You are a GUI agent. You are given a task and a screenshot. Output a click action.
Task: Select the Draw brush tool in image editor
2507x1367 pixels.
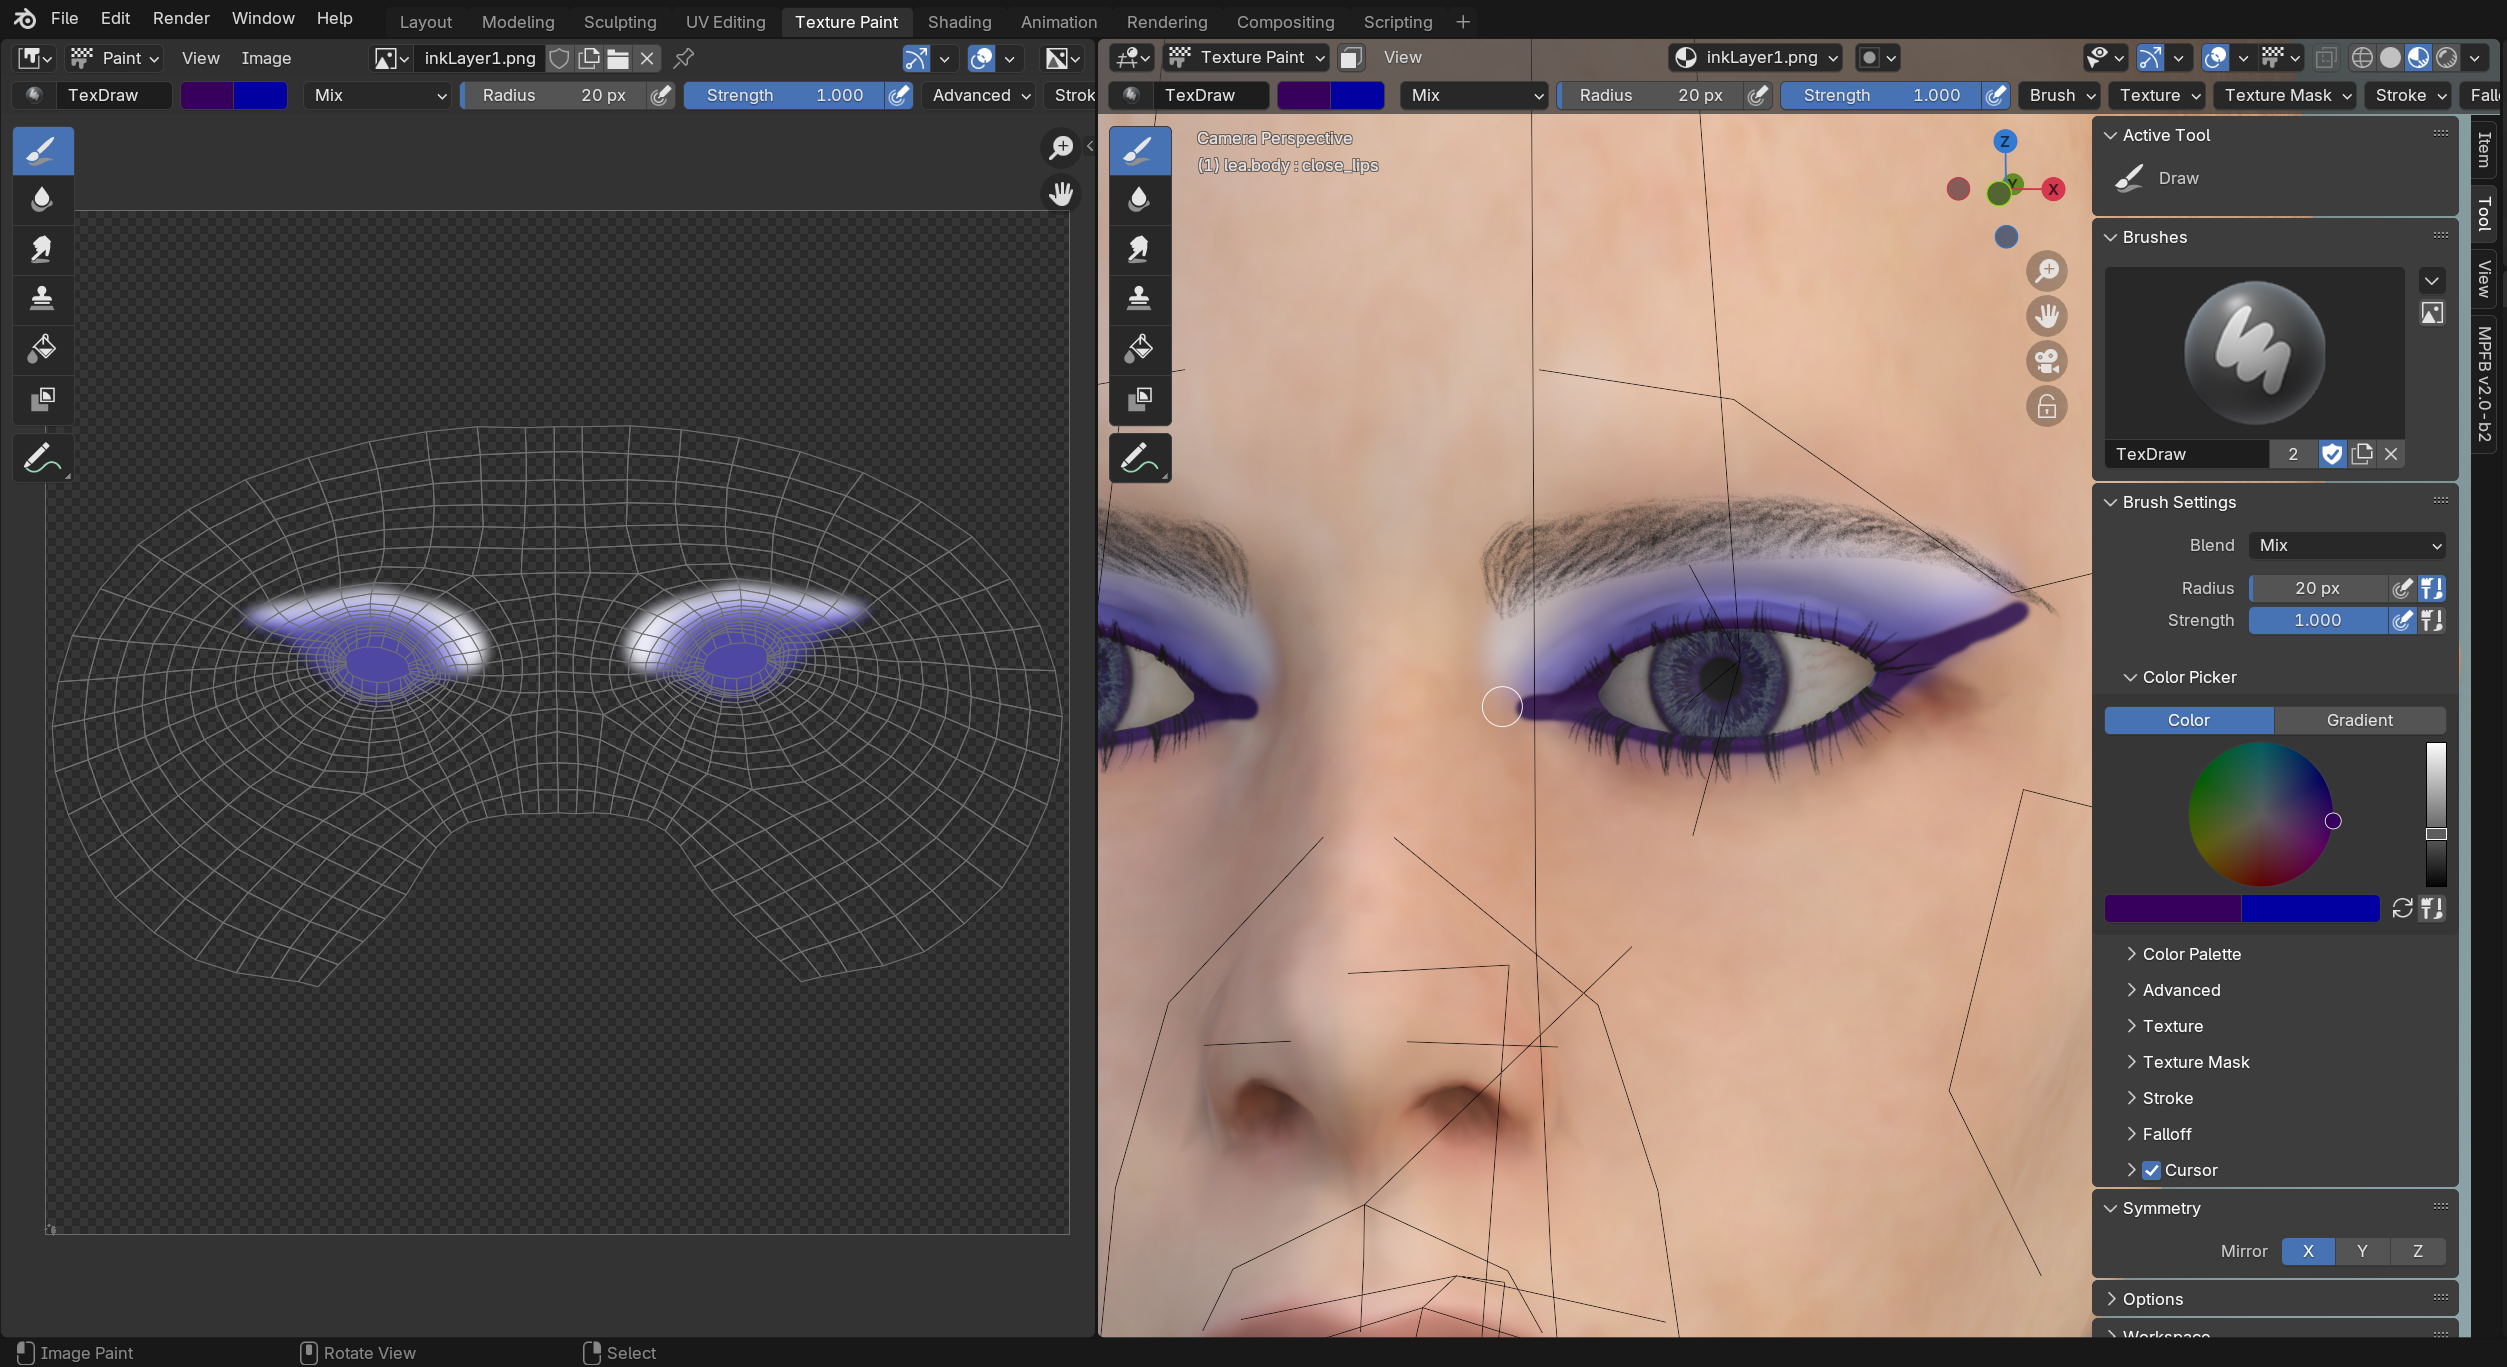[42, 150]
